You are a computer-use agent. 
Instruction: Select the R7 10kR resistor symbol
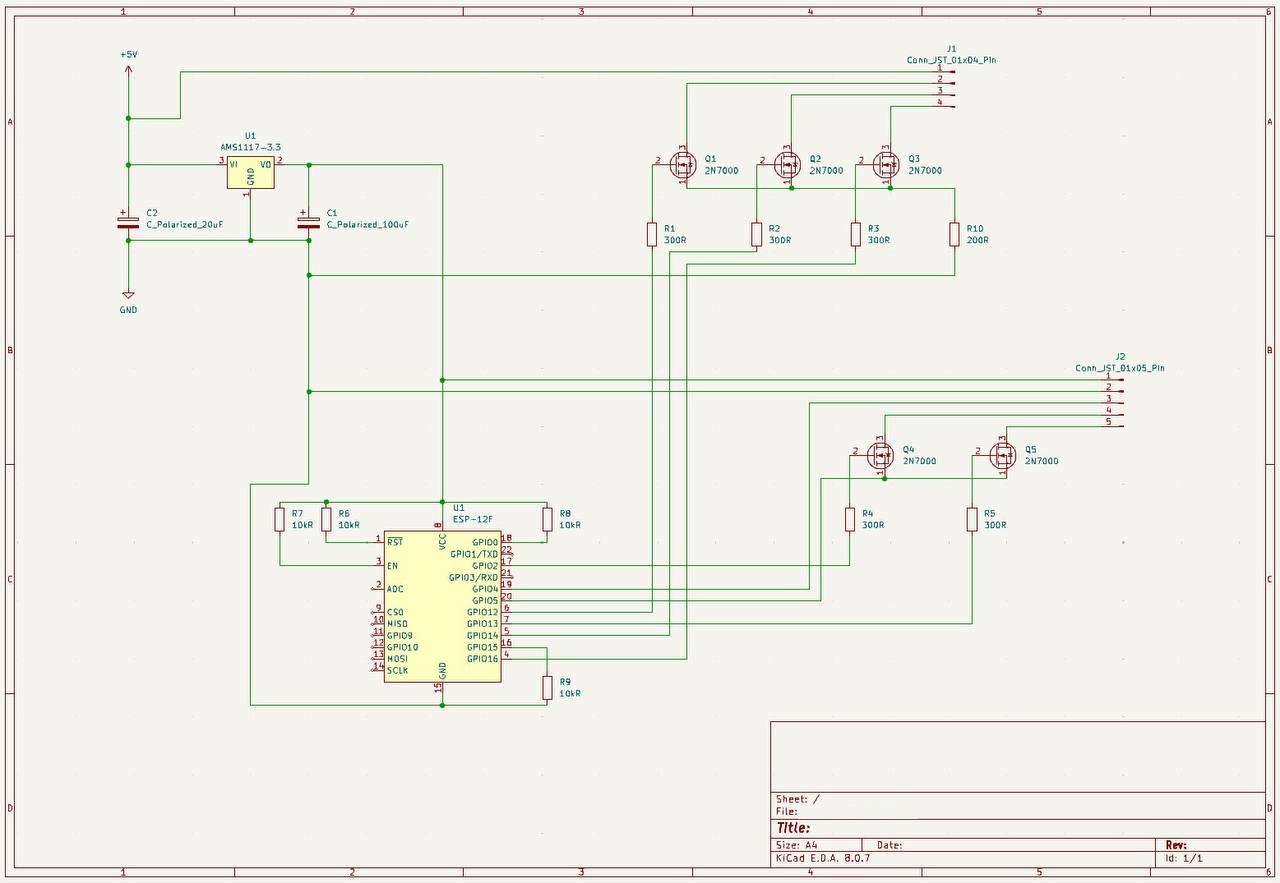280,519
